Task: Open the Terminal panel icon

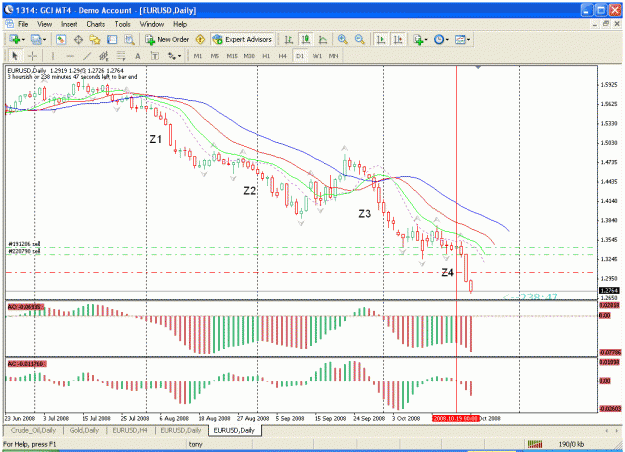Action: pos(112,39)
